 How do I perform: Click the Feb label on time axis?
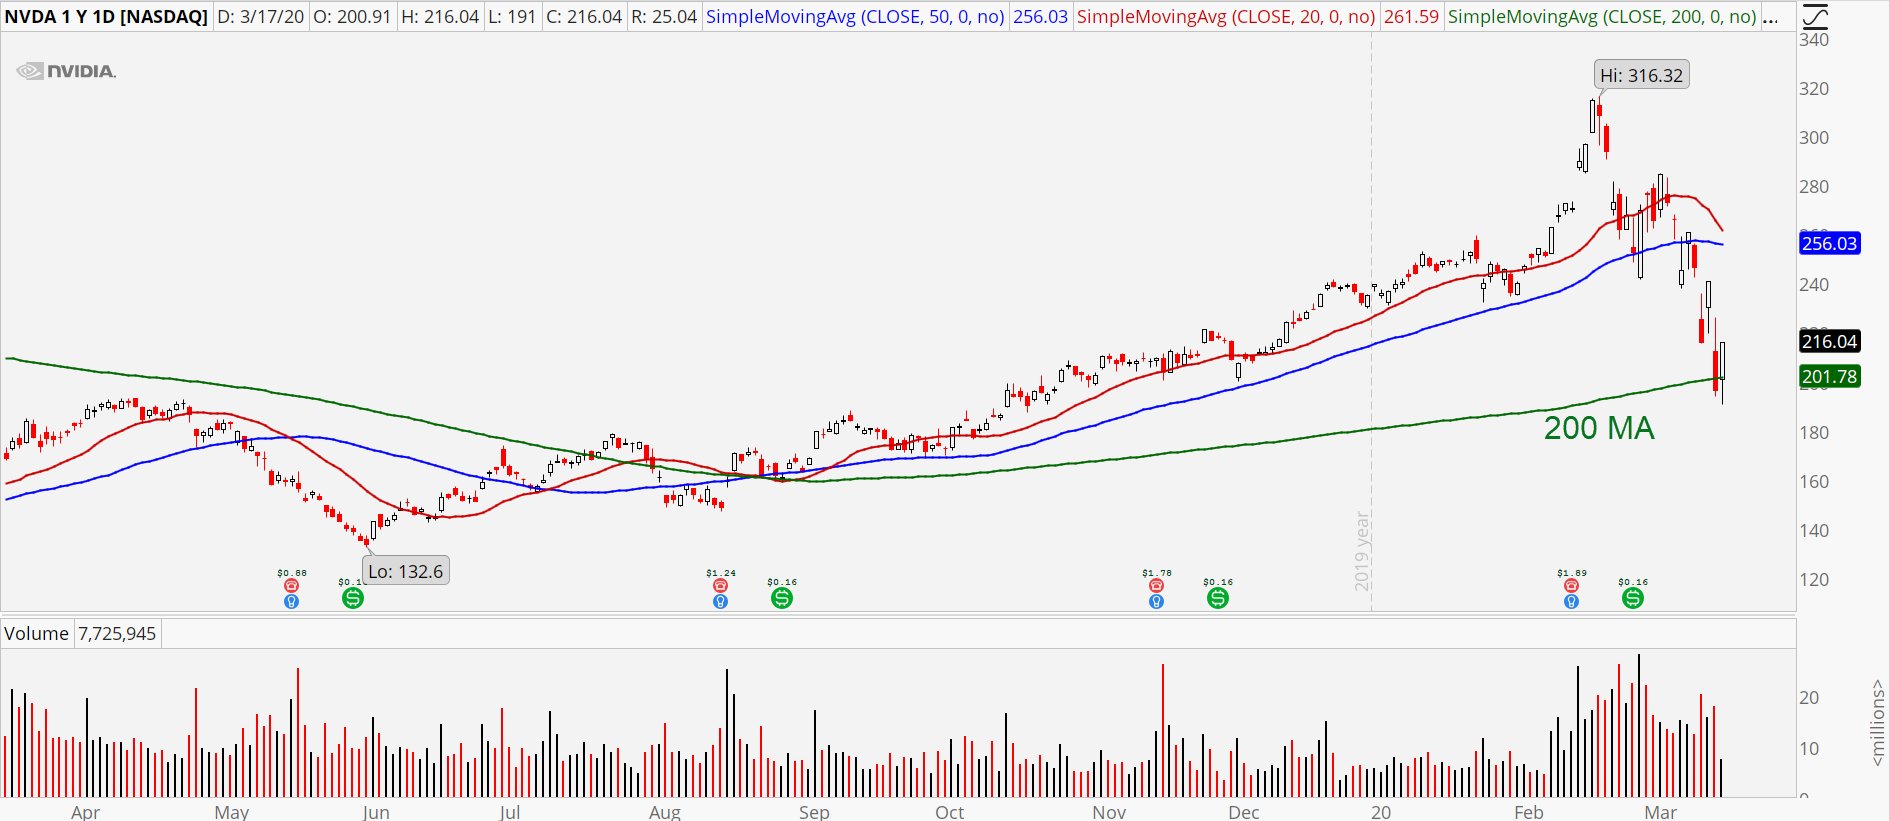pyautogui.click(x=1529, y=812)
